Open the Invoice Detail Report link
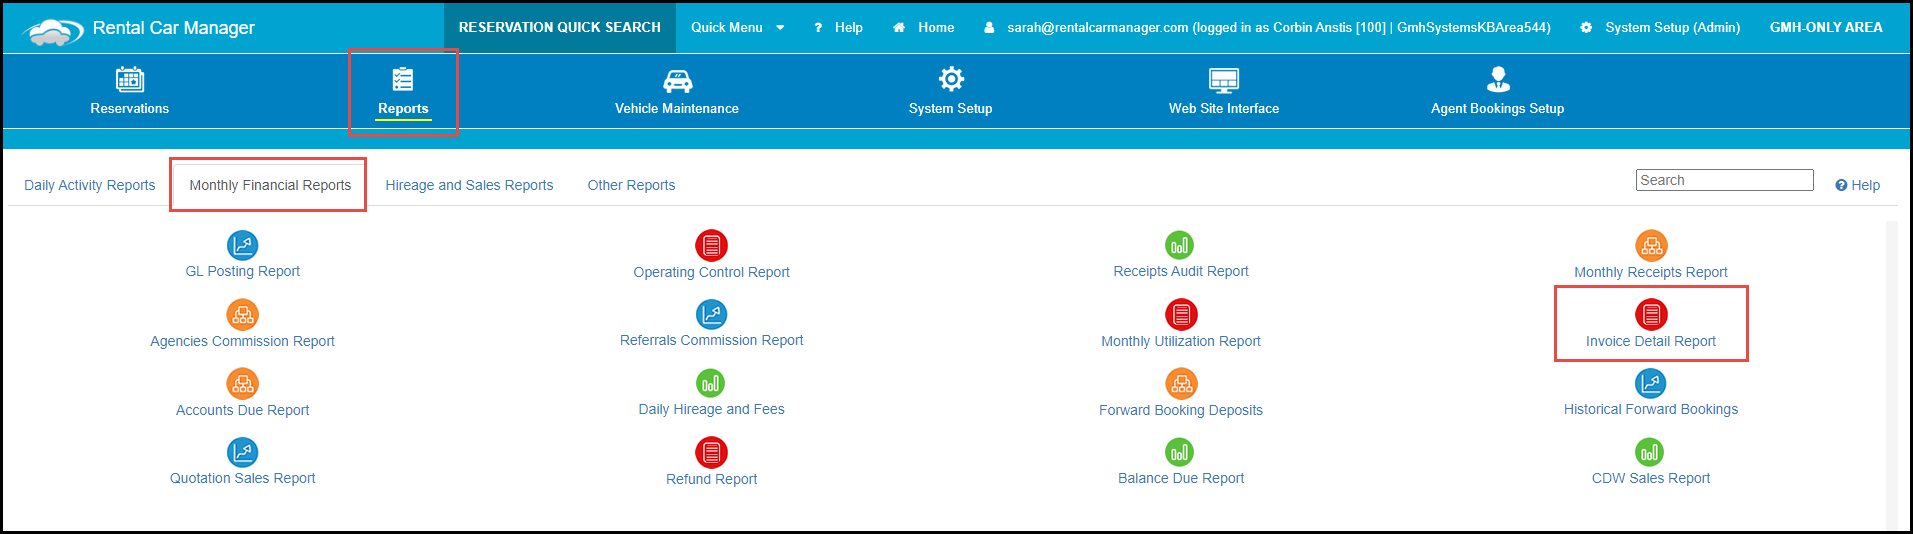 (1651, 341)
